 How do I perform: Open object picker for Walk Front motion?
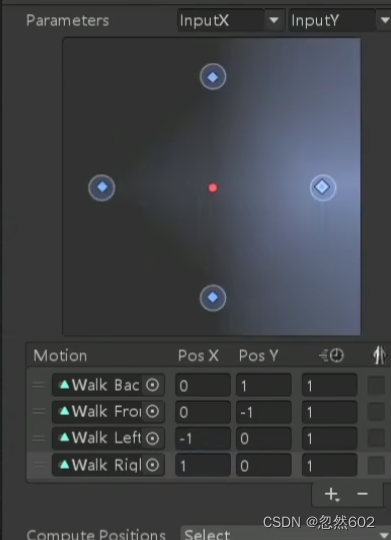tap(152, 412)
